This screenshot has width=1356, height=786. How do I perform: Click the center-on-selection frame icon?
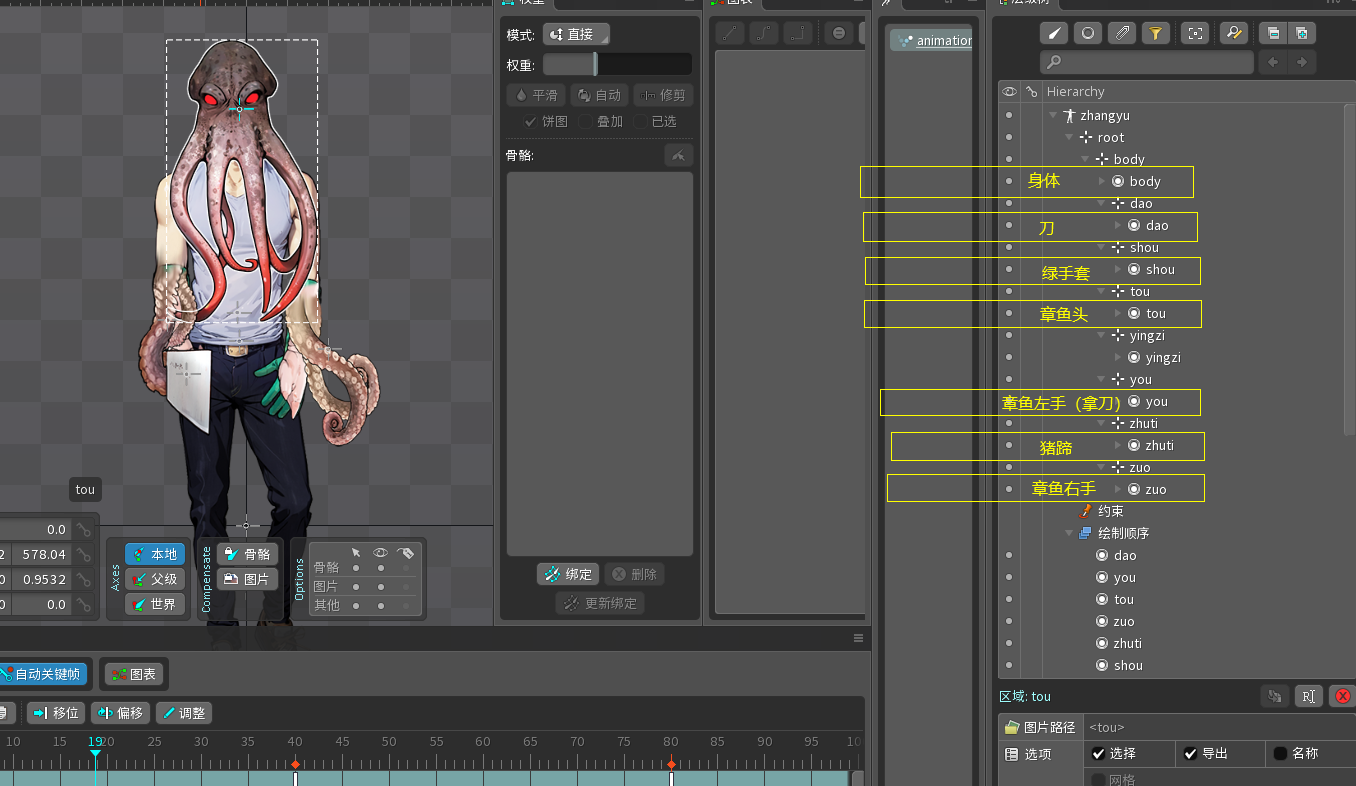click(x=1194, y=33)
